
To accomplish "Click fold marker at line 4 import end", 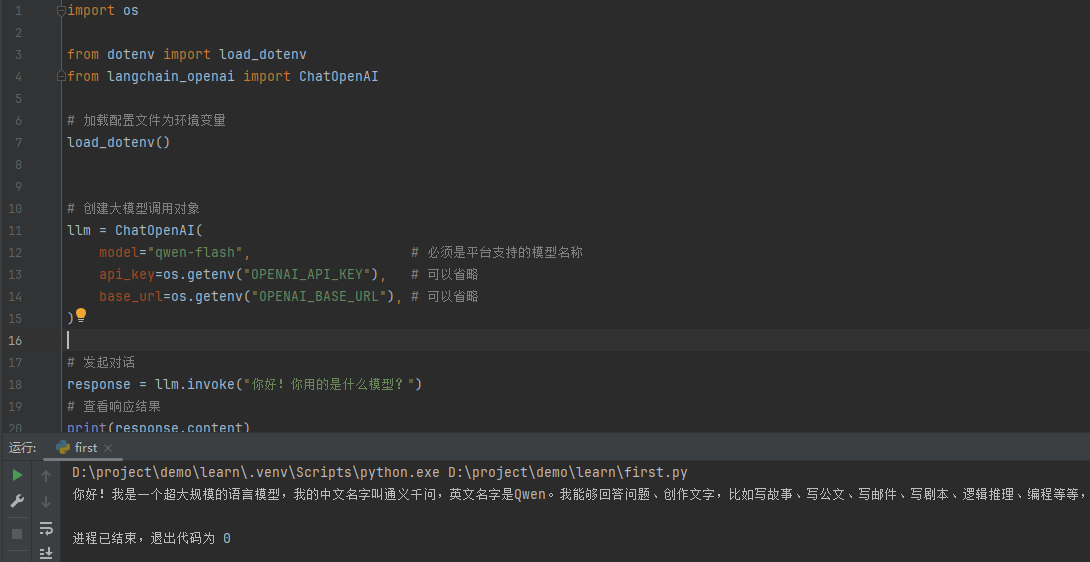I will click(62, 77).
